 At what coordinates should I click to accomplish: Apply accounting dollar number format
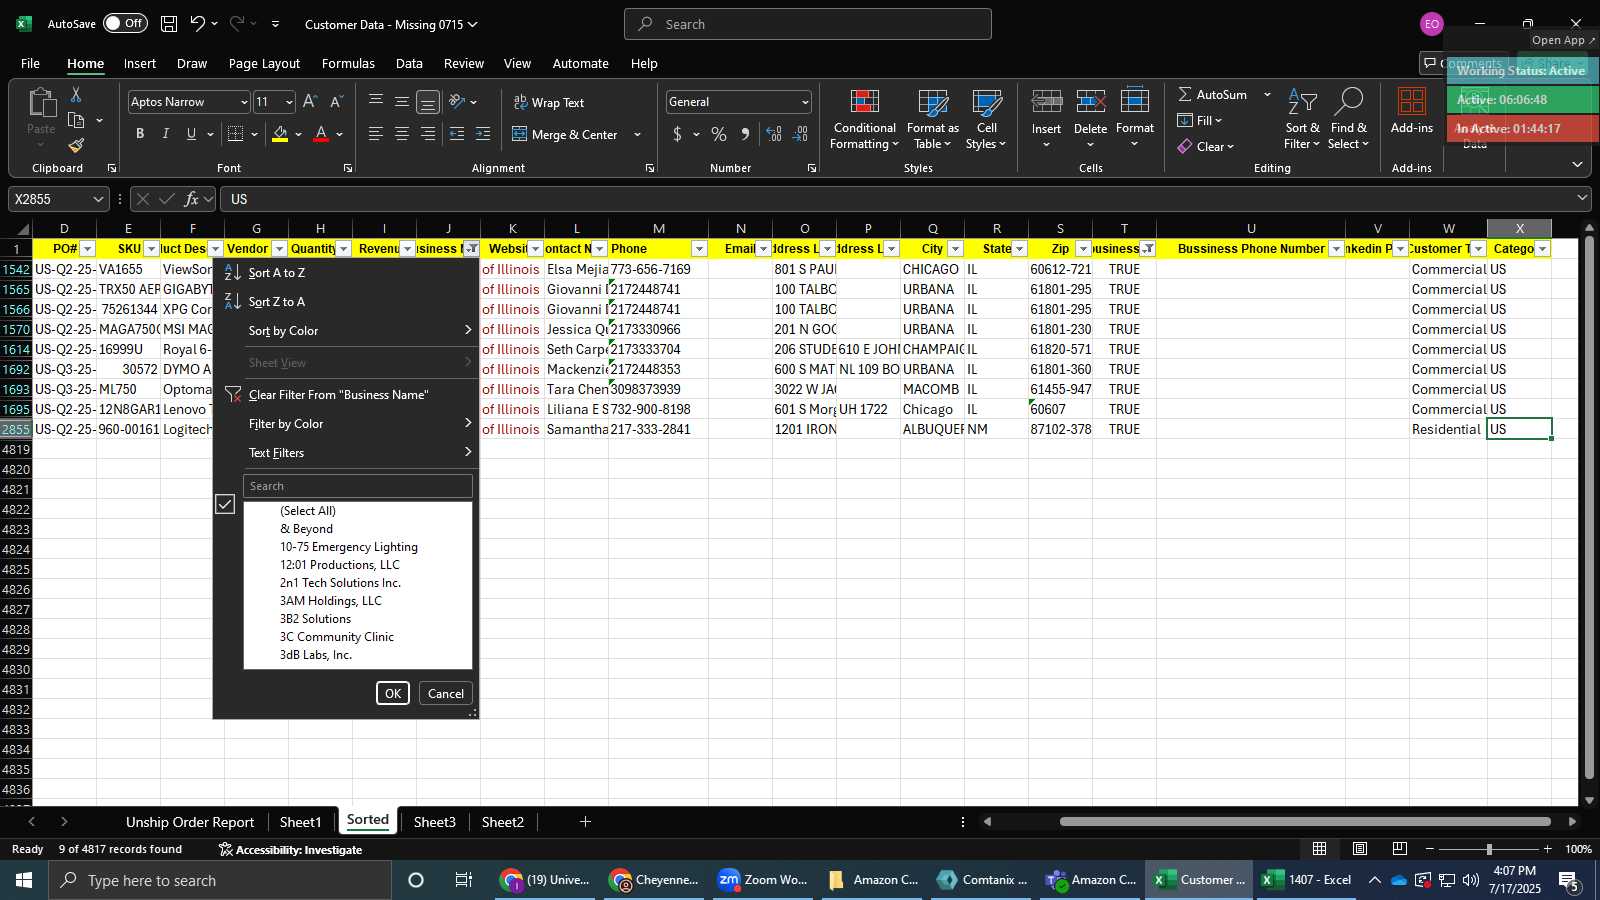coord(678,134)
